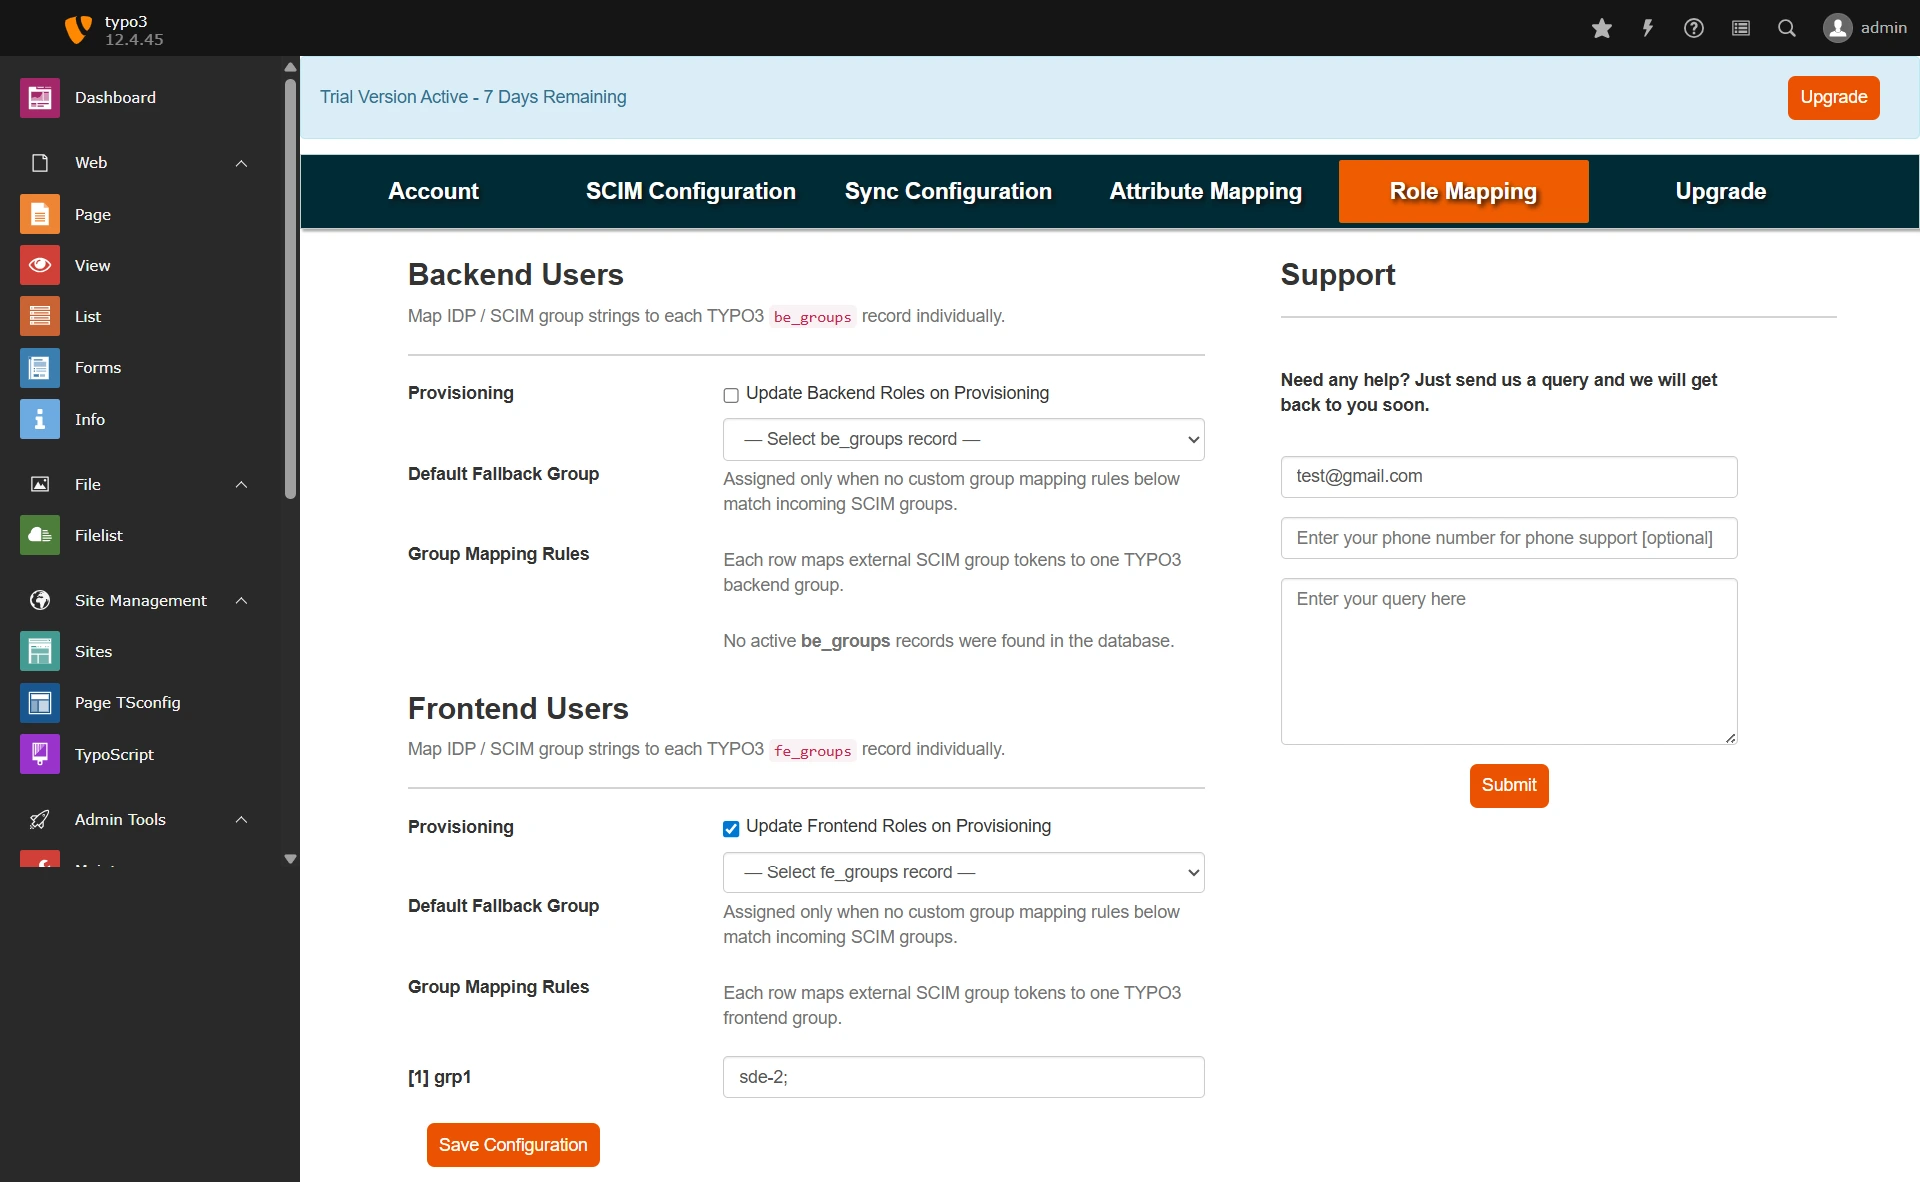
Task: Switch to the Sync Configuration tab
Action: click(x=948, y=191)
